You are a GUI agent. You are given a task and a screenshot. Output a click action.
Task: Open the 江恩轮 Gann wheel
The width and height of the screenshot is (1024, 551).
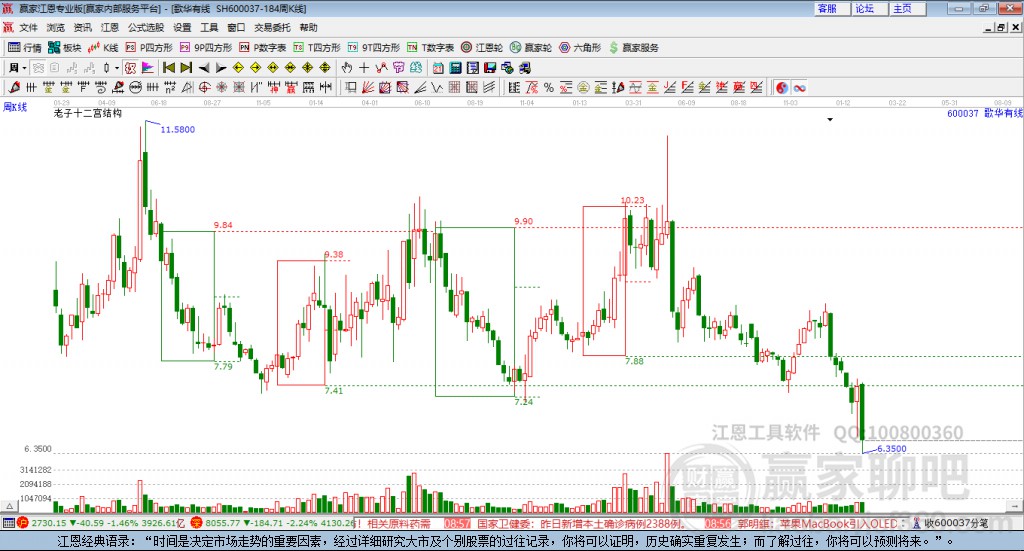482,48
